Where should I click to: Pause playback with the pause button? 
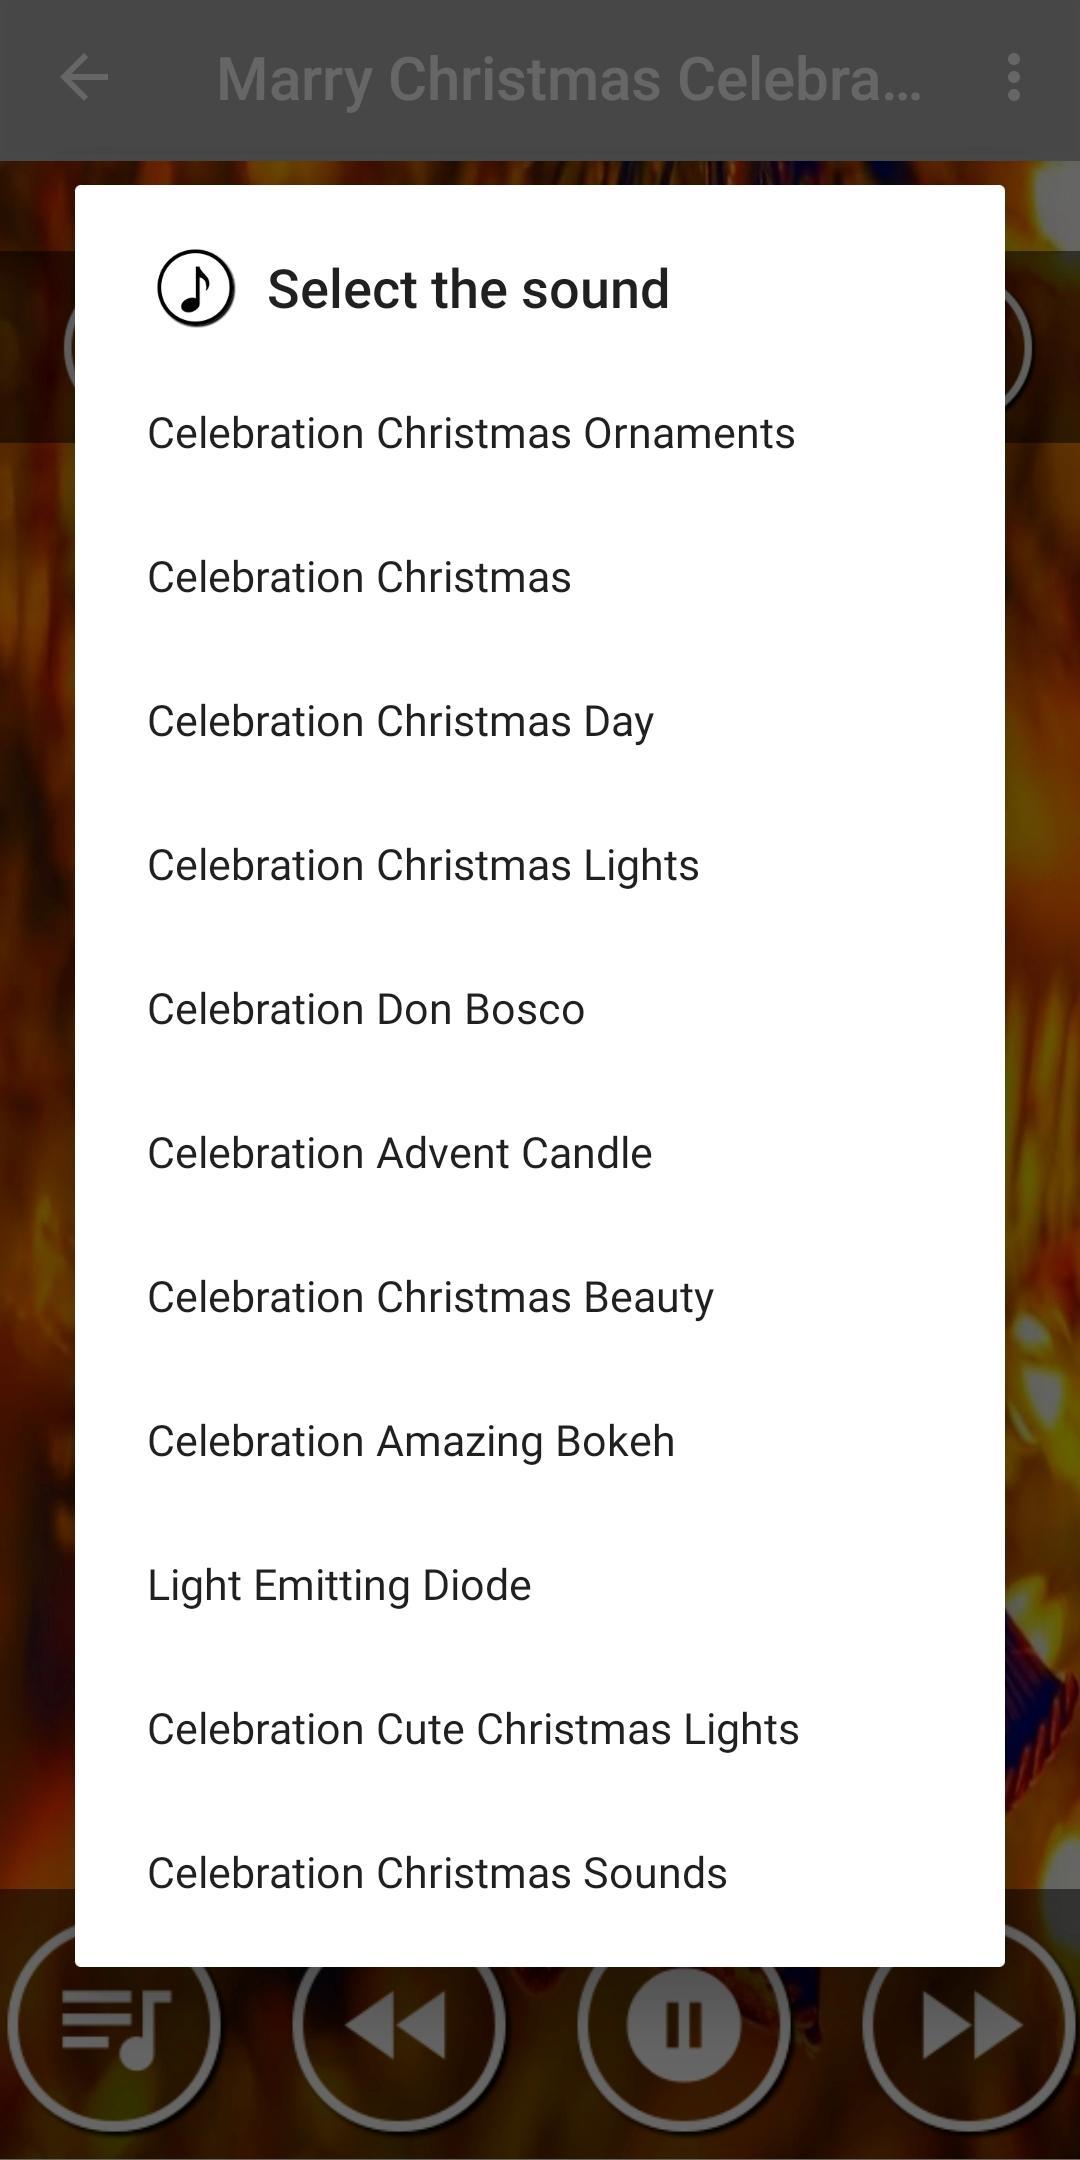(684, 2024)
